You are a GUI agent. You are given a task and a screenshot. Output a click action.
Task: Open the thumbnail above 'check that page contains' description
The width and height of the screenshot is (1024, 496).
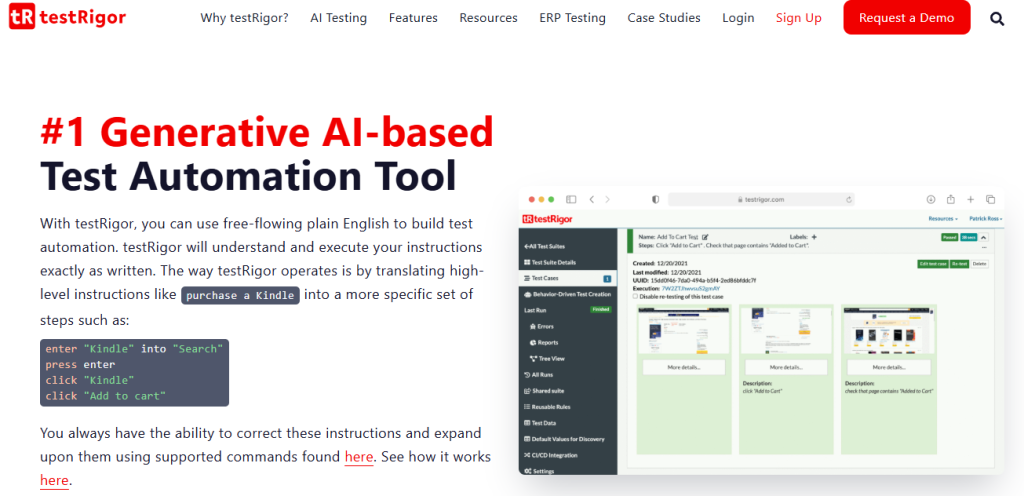[x=889, y=330]
